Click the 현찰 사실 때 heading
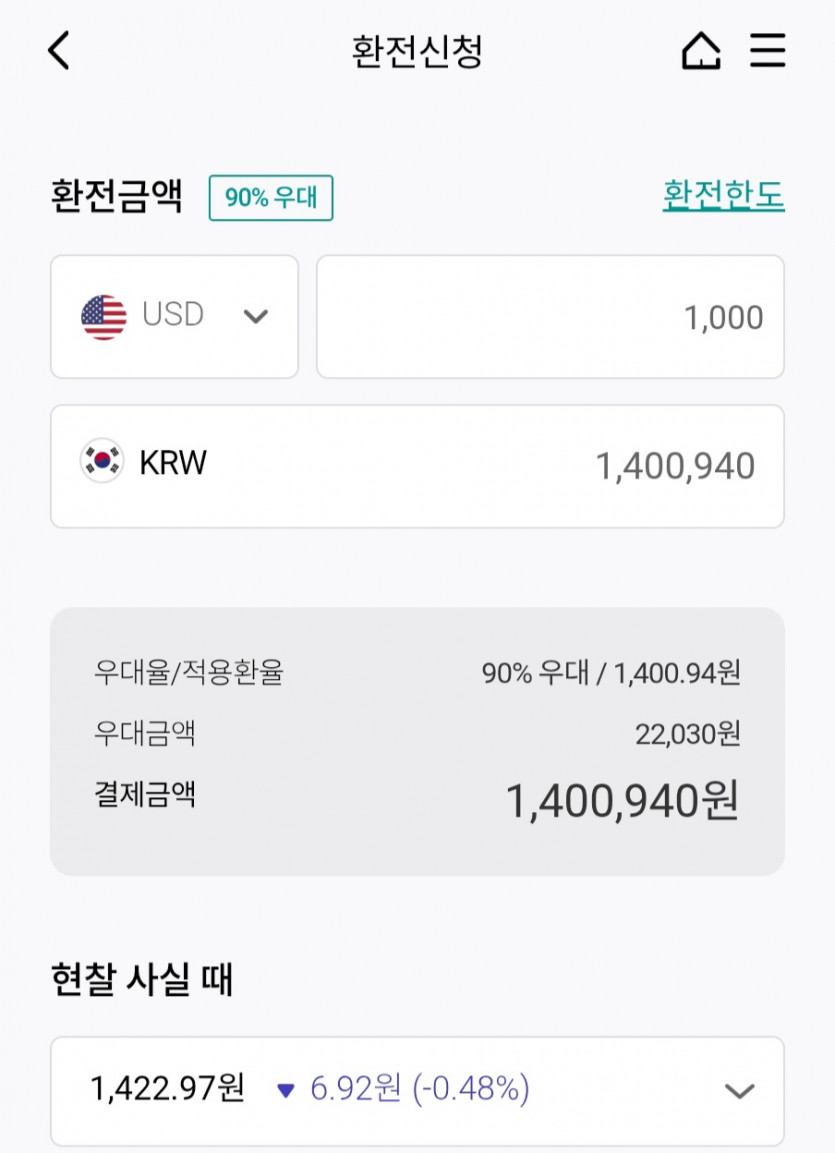Viewport: 835px width, 1153px height. pyautogui.click(x=141, y=980)
